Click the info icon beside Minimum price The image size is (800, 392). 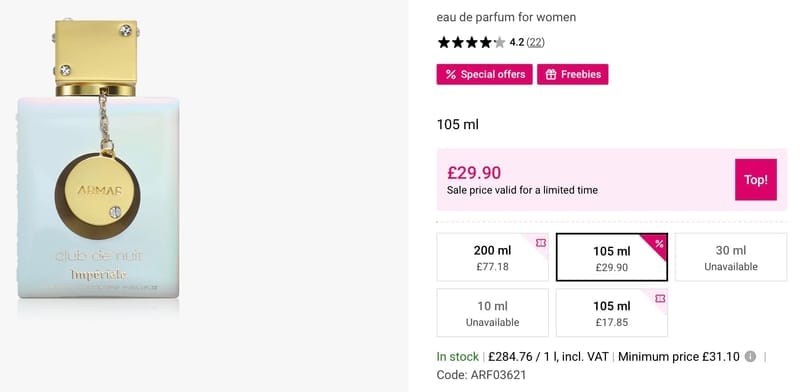750,357
